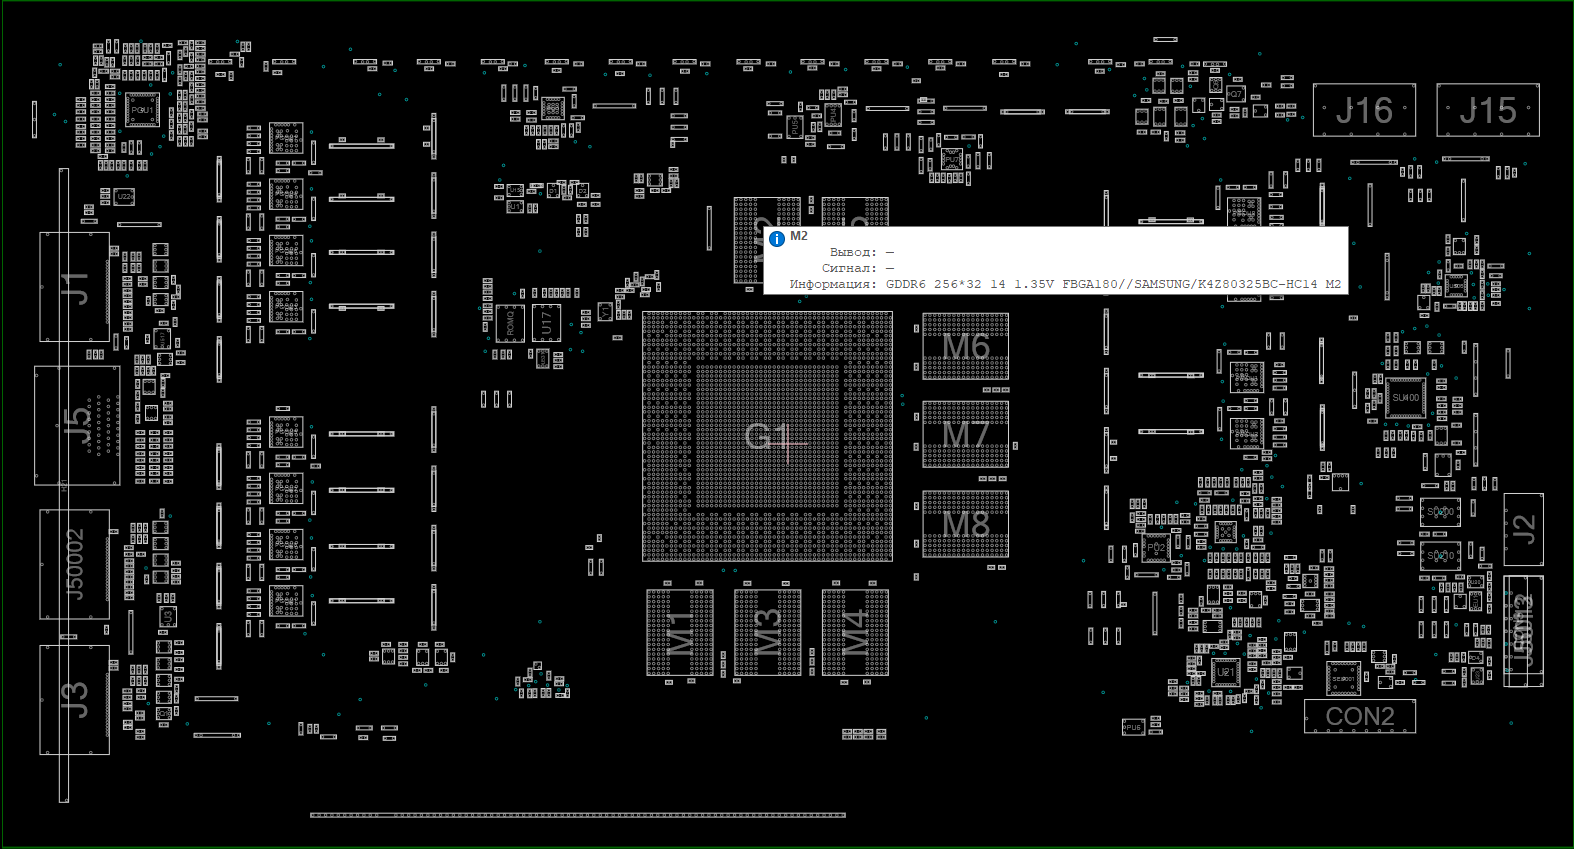Select memory chip M1

[x=680, y=632]
